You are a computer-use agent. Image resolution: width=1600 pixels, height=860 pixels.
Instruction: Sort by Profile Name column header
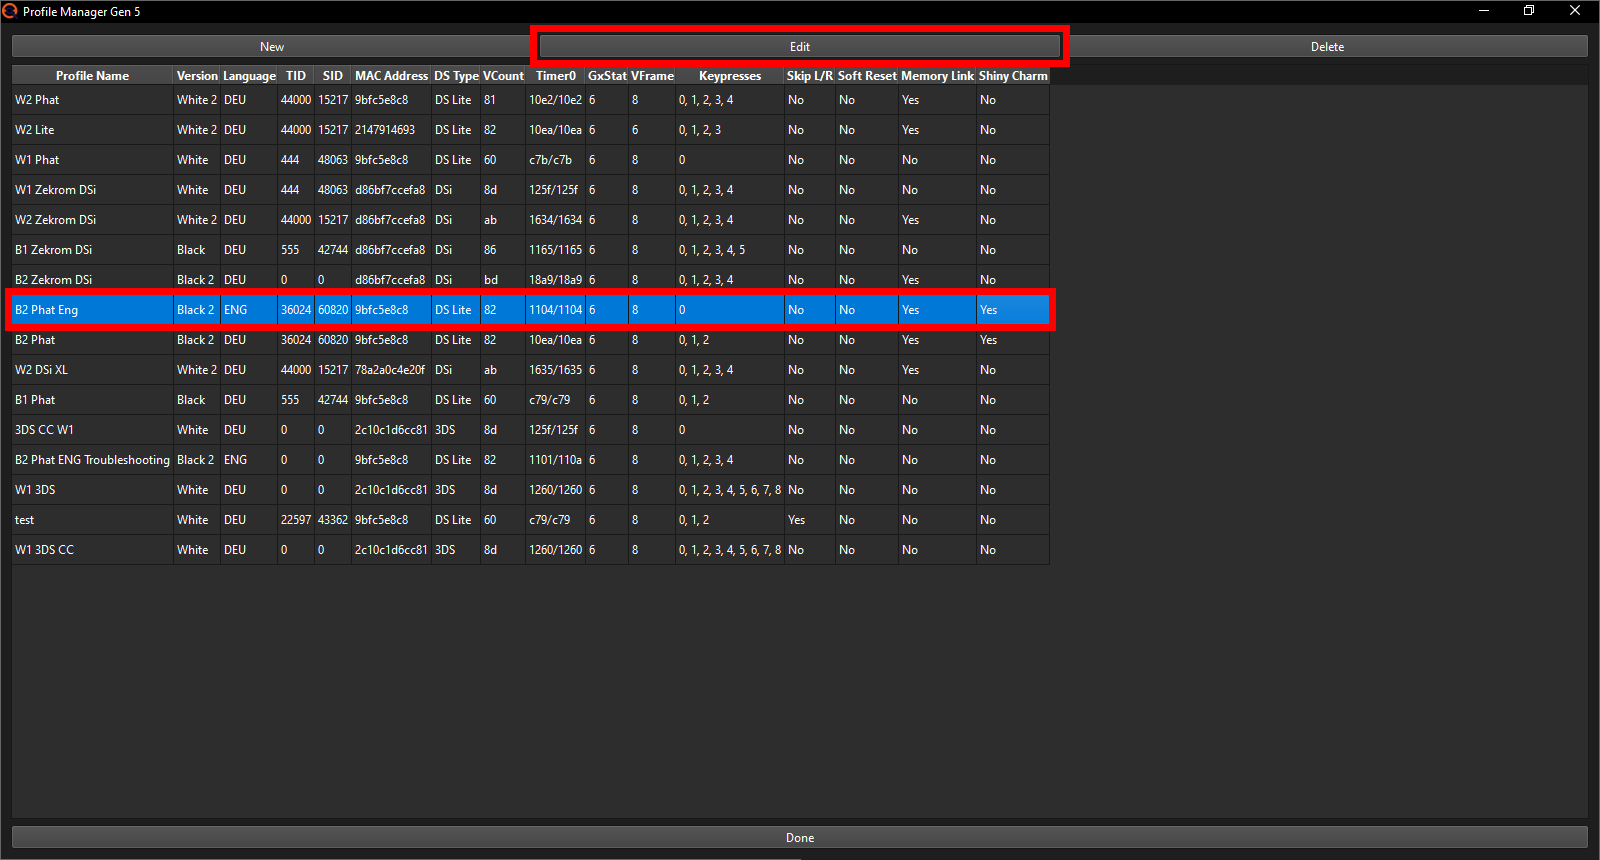click(x=92, y=76)
